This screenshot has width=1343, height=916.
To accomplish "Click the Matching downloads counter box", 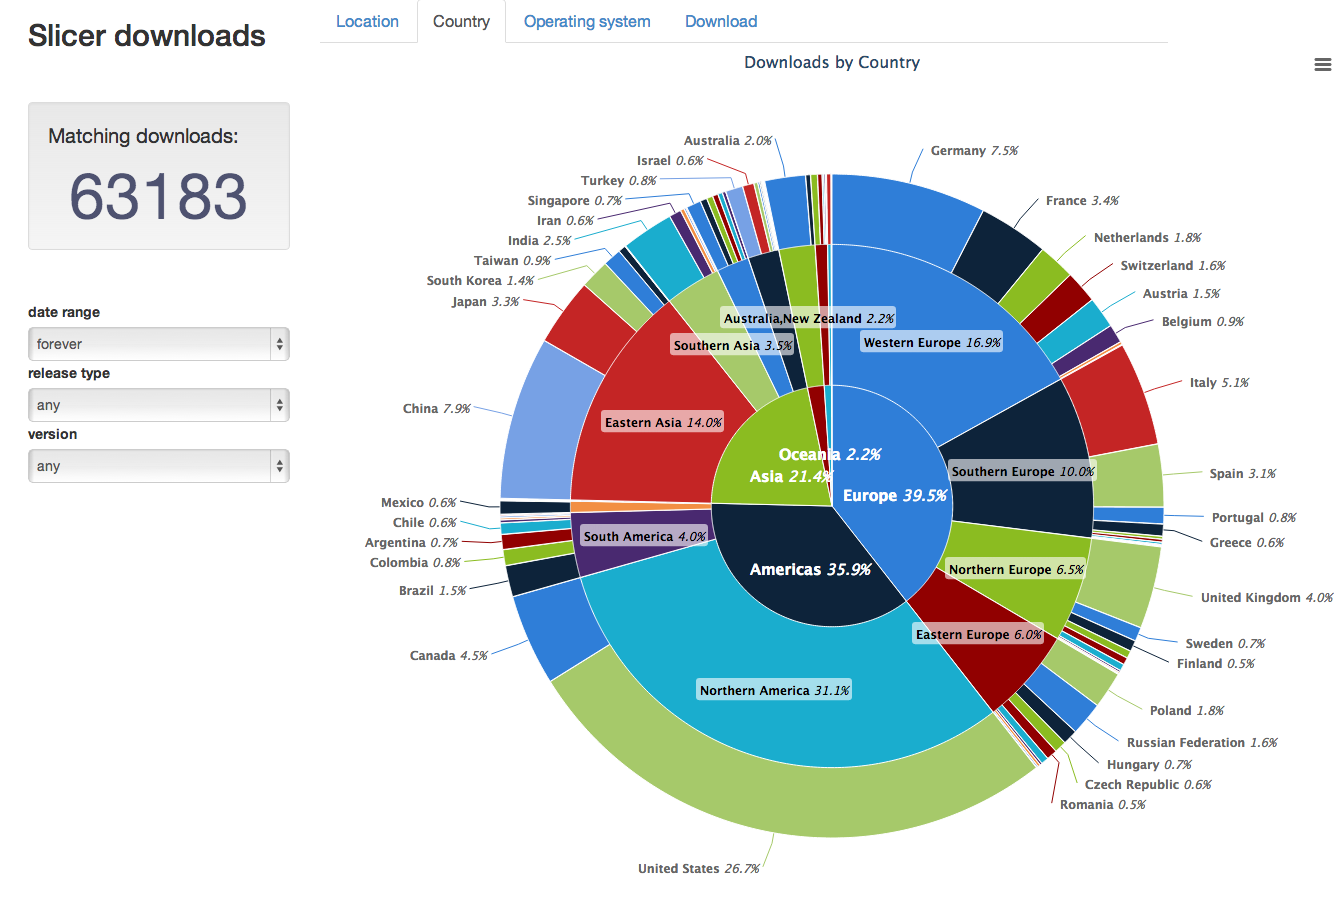I will pos(159,176).
